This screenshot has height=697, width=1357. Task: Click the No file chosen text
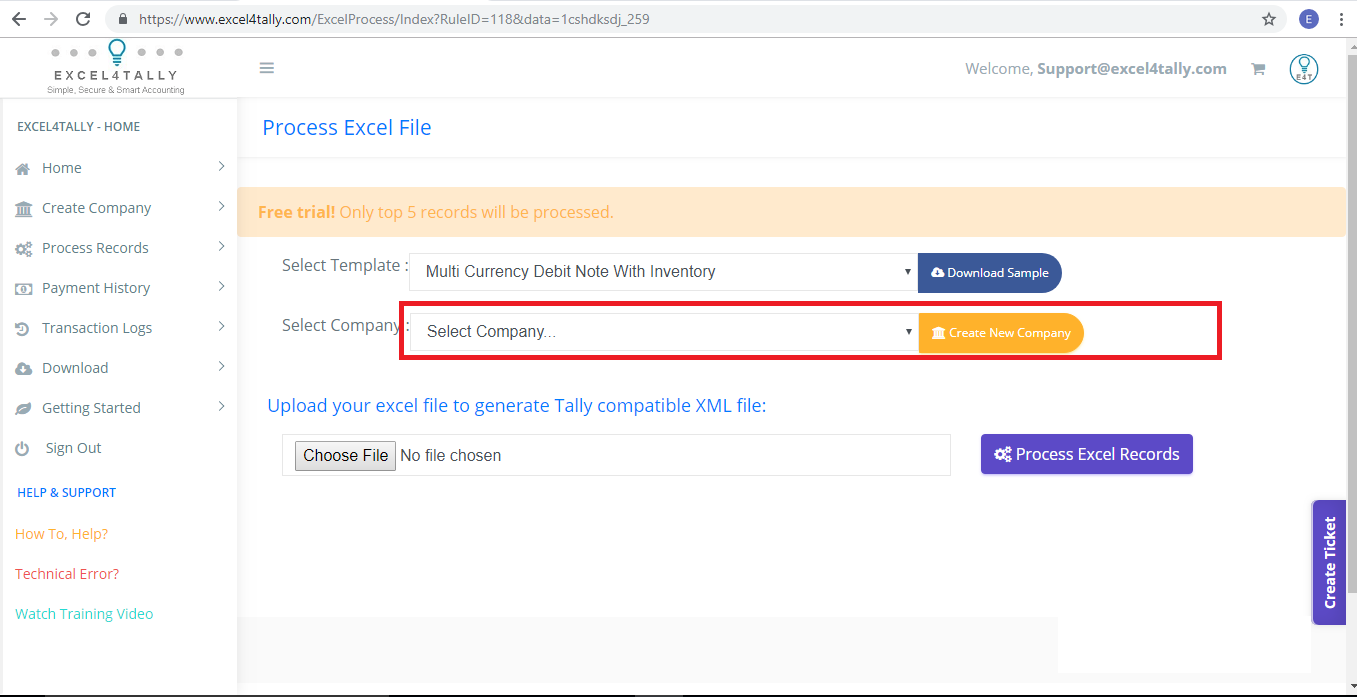451,455
